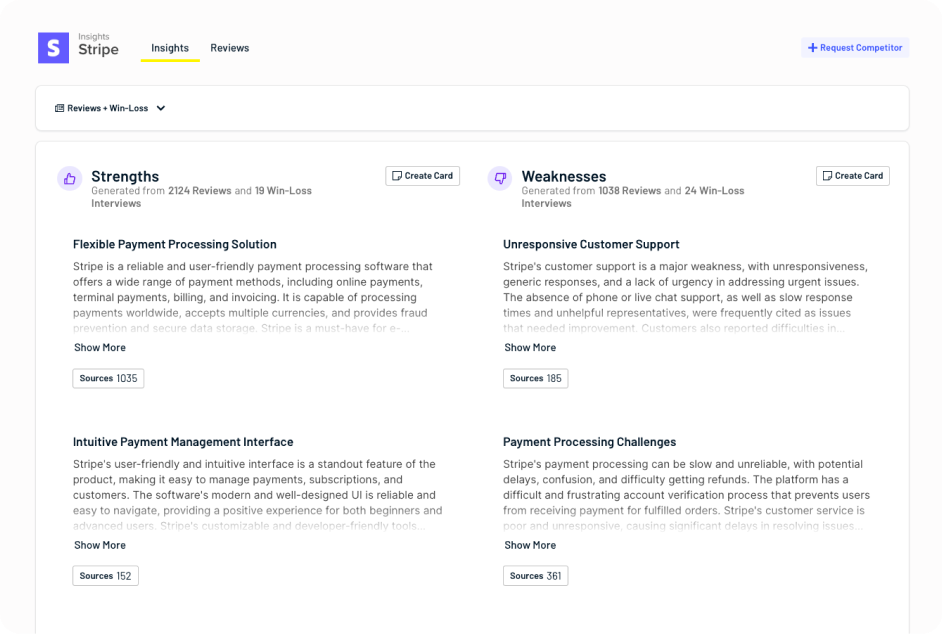
Task: Open Sources 361 for Payment Processing Challenges
Action: [535, 575]
